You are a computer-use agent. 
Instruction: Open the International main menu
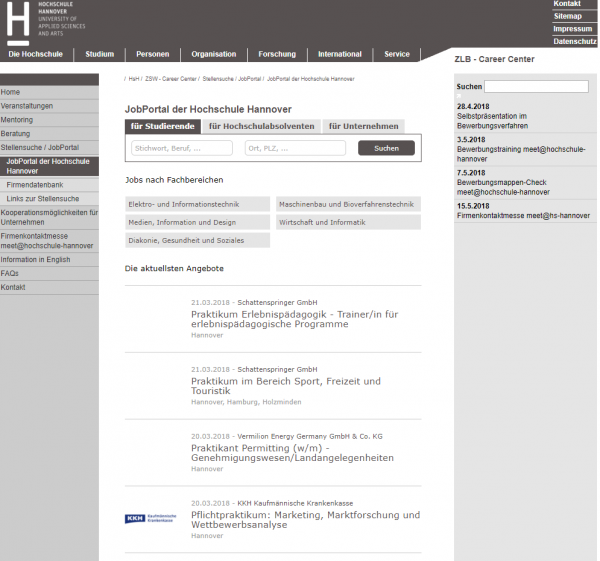click(x=340, y=54)
